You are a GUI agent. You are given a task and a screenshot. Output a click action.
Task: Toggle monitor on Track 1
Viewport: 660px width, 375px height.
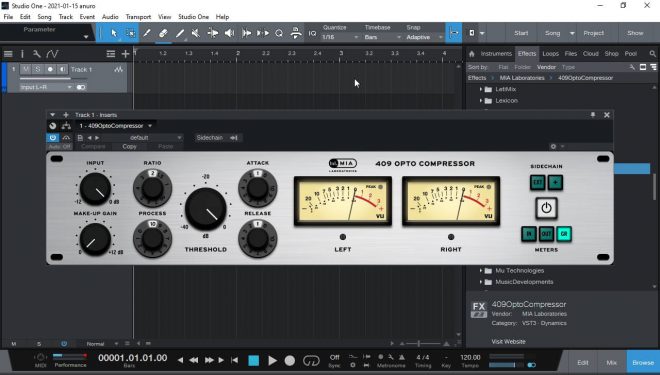coord(62,69)
